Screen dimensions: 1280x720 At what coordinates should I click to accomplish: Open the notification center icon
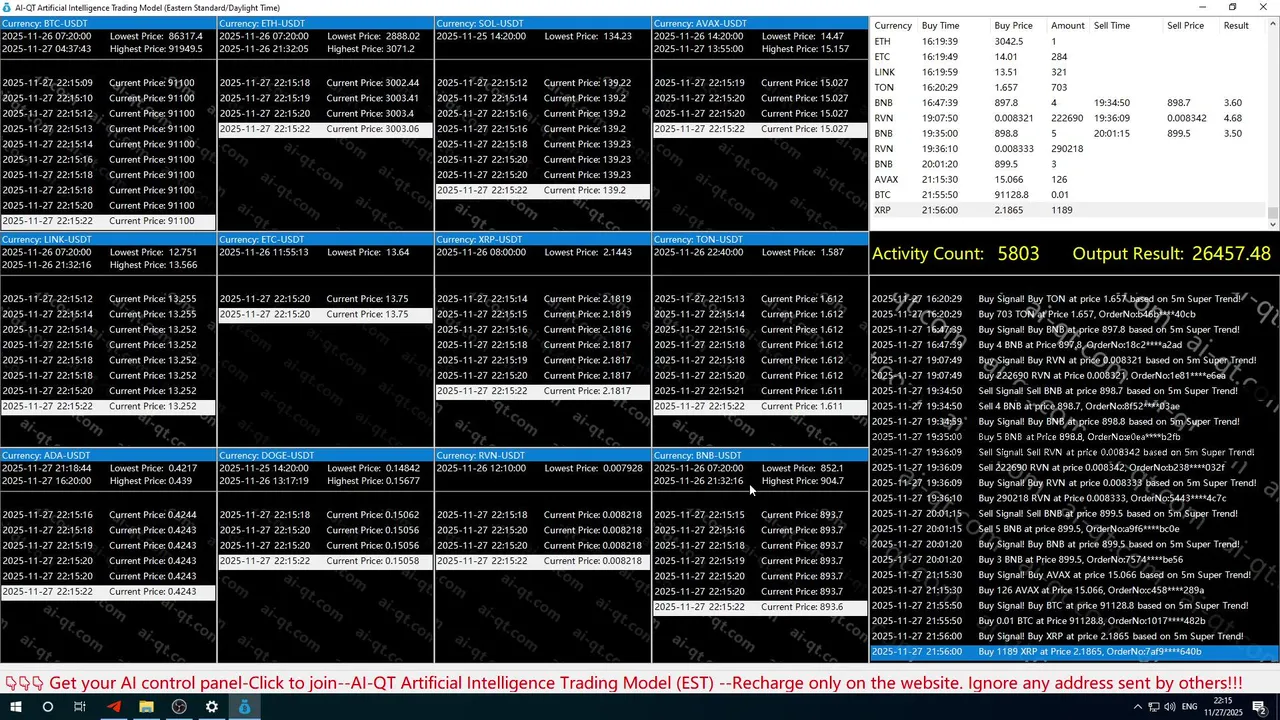coord(1259,707)
